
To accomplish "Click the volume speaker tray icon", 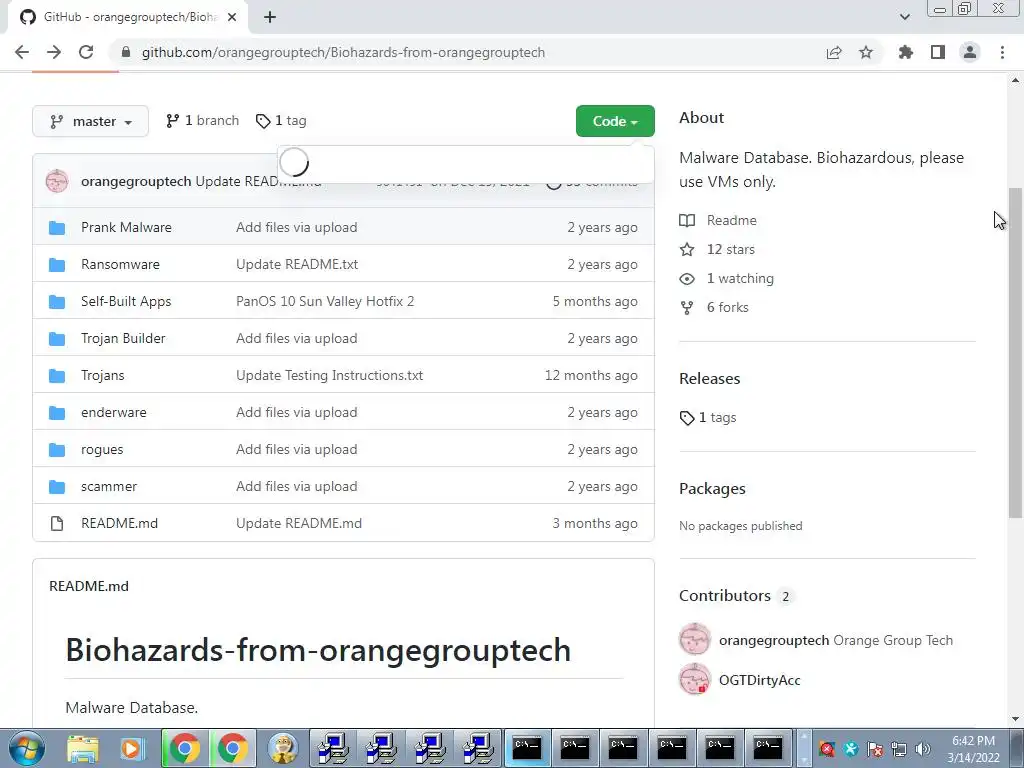I will pyautogui.click(x=923, y=749).
